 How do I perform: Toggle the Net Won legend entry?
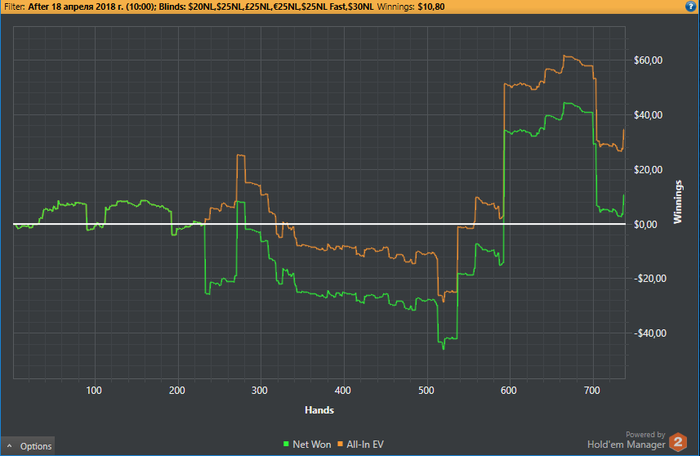[x=307, y=444]
